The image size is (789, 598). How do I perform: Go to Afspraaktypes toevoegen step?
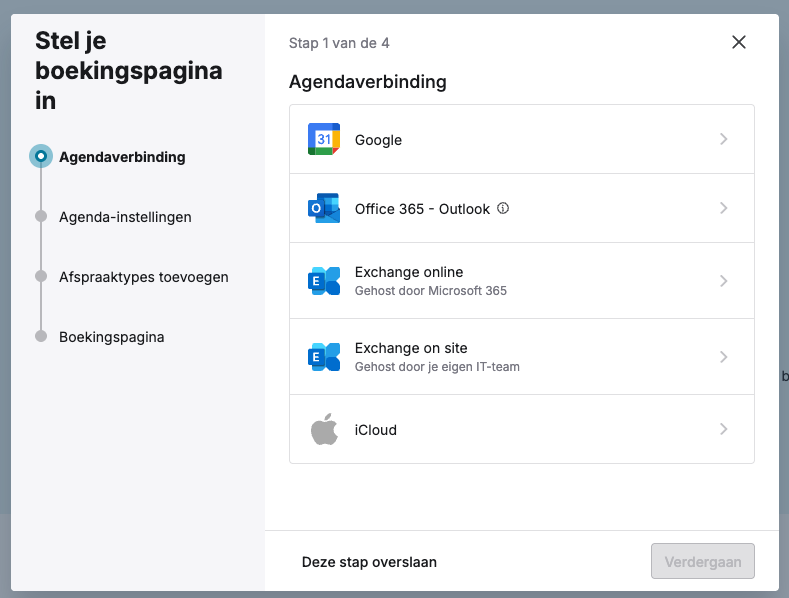(x=143, y=277)
